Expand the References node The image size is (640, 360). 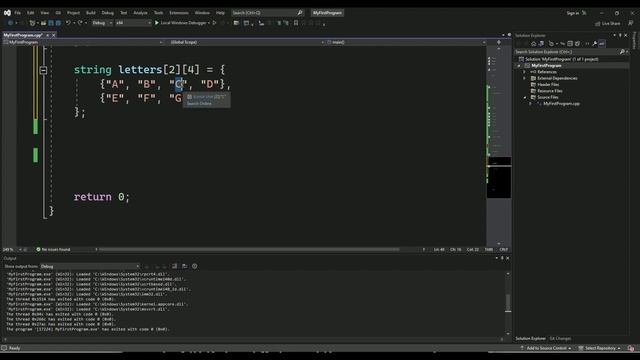tap(524, 72)
